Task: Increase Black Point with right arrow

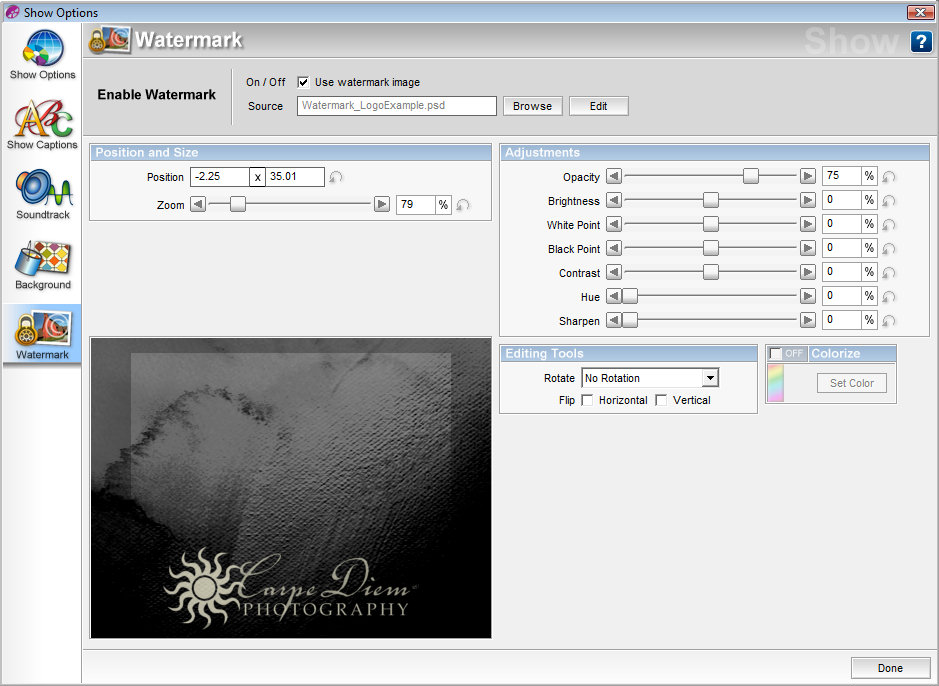Action: tap(808, 248)
